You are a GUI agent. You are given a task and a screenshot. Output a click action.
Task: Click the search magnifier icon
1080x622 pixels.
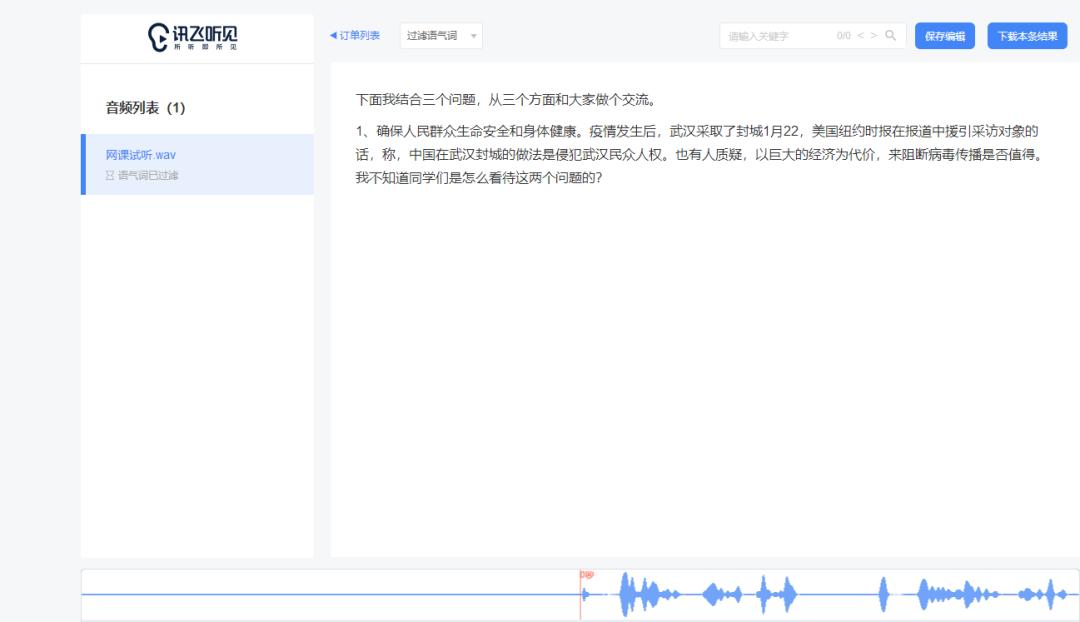coord(892,35)
